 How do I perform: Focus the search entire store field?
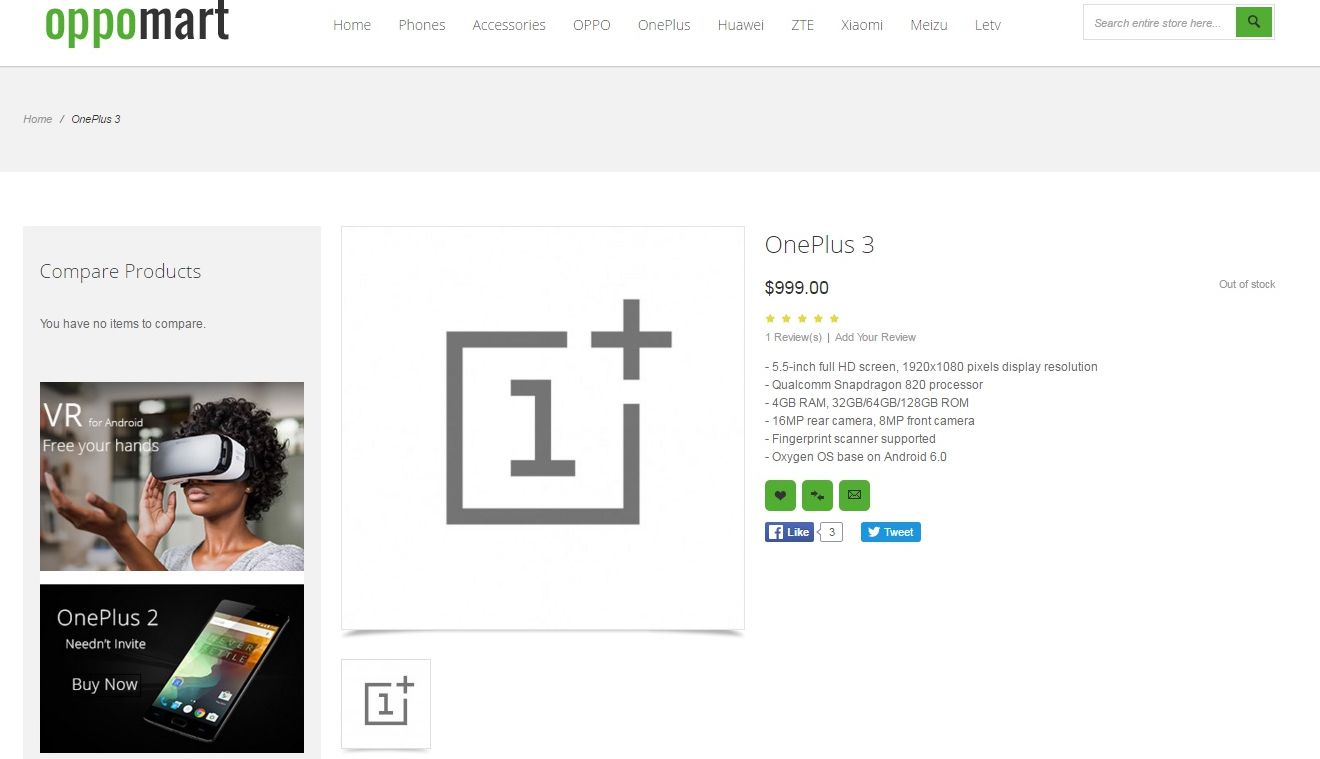tap(1159, 23)
